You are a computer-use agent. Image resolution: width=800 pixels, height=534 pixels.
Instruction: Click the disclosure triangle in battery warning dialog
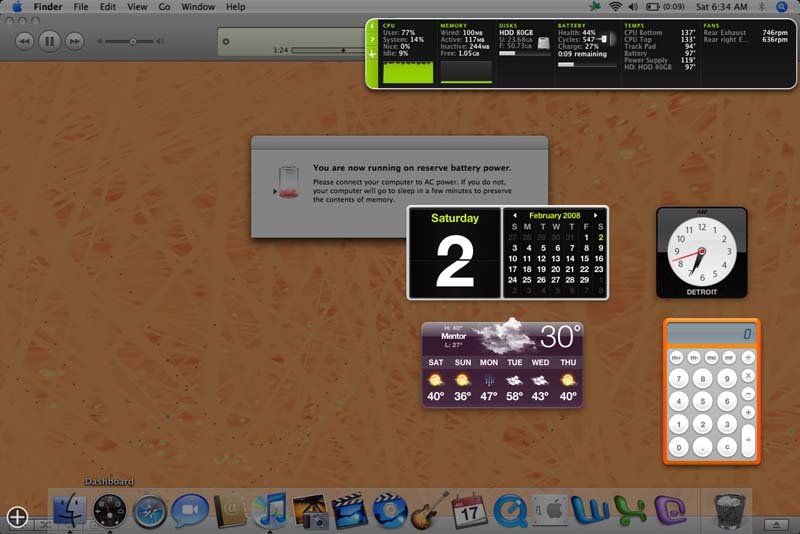[275, 191]
